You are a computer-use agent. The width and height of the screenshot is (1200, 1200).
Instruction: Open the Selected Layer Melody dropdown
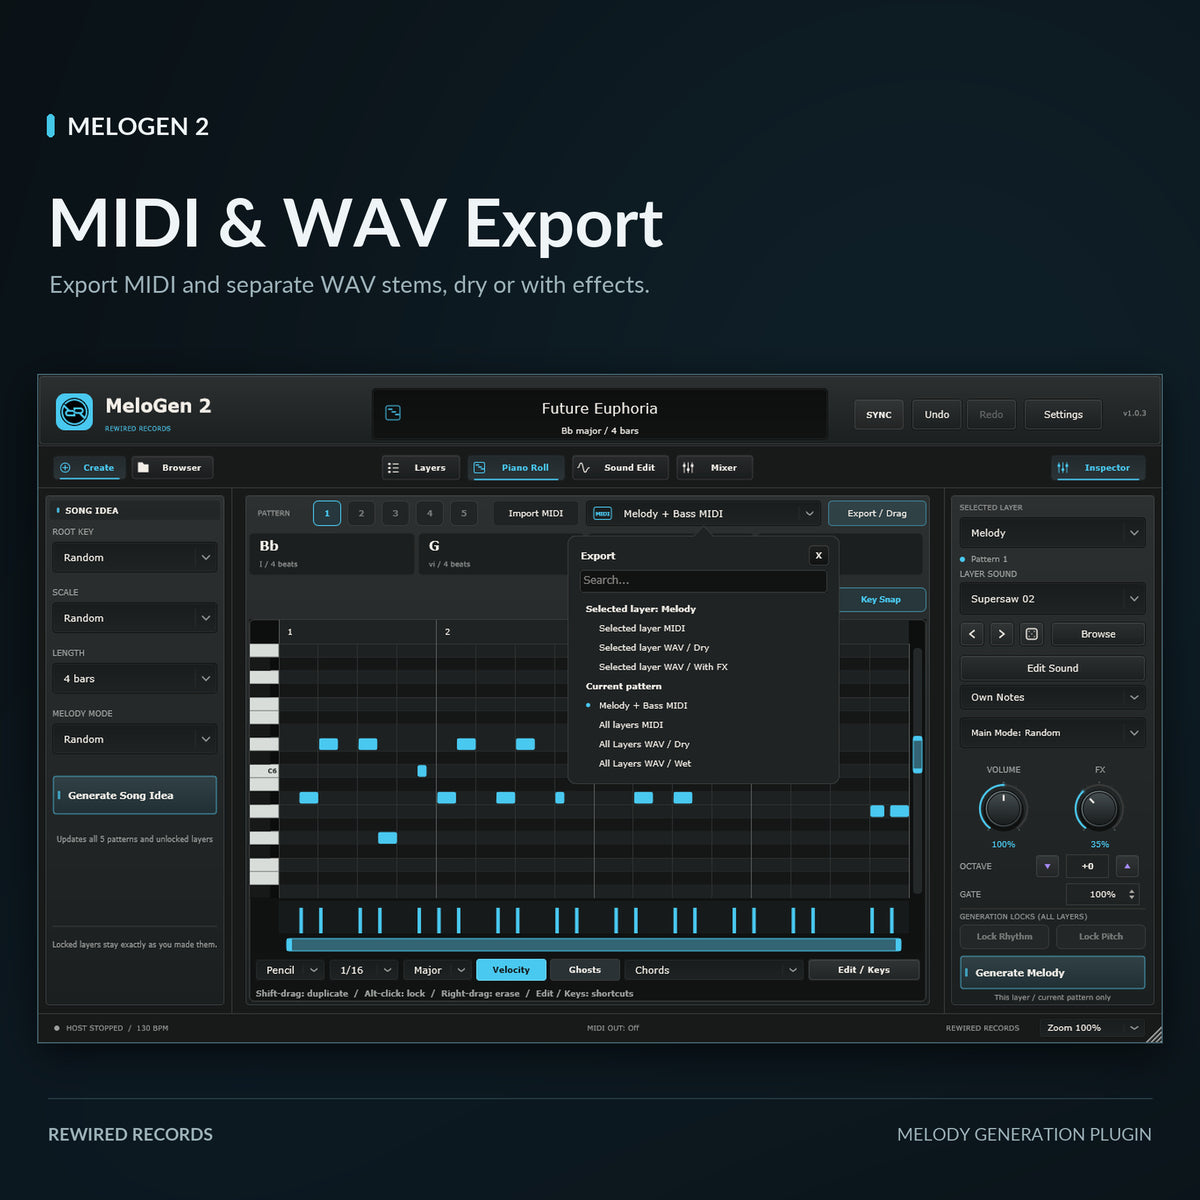(1052, 533)
